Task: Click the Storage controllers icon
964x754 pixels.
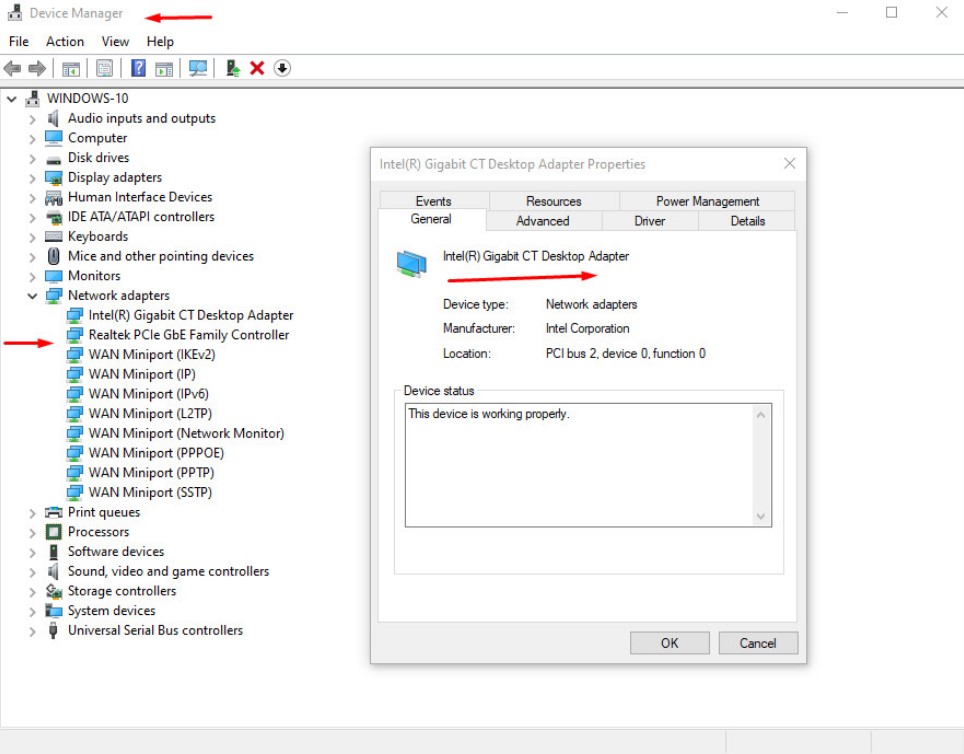Action: click(x=53, y=591)
